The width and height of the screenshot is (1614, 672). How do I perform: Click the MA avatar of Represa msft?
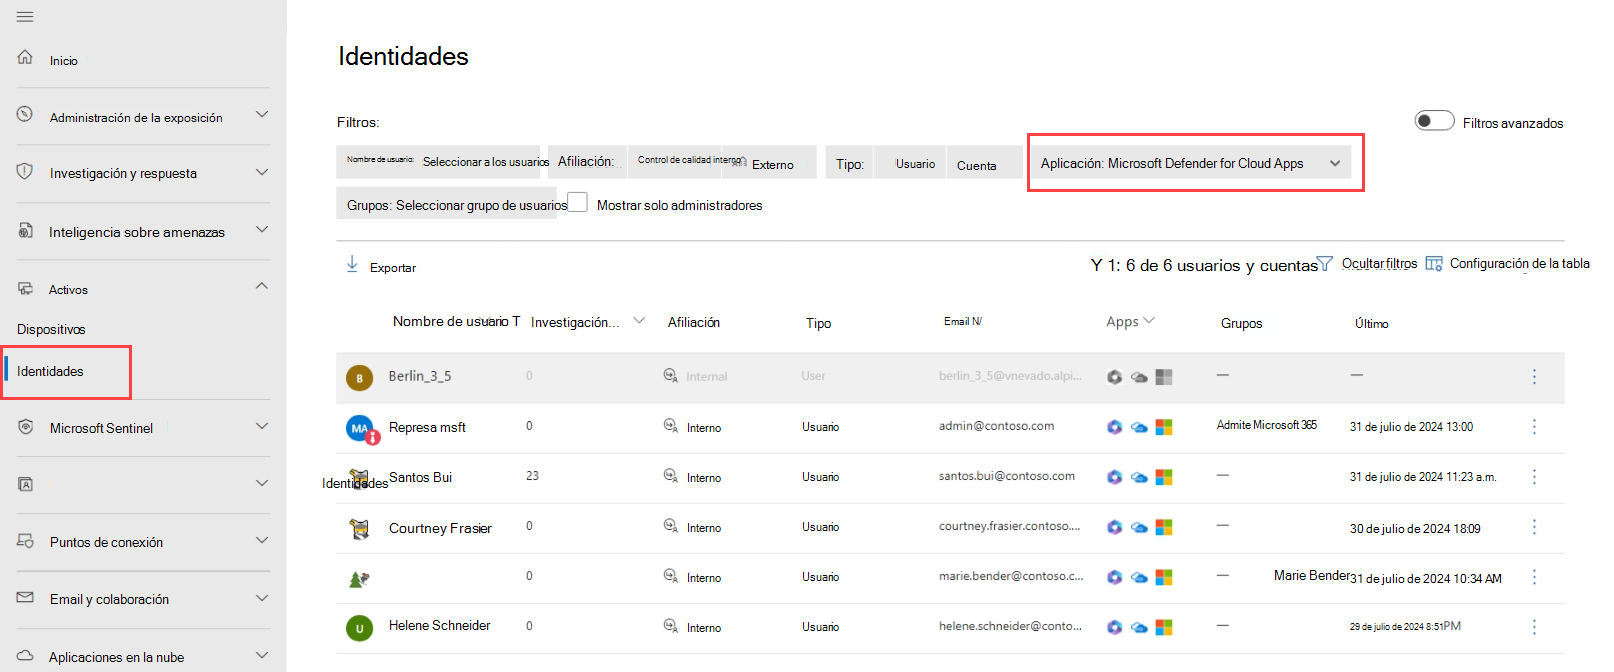359,428
